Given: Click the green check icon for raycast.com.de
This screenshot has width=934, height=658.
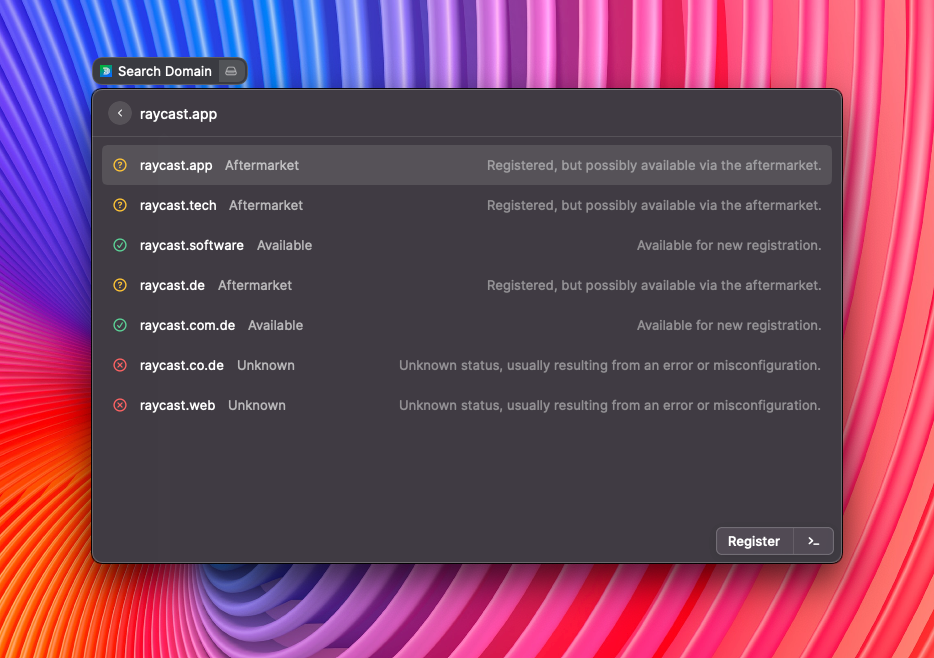Looking at the screenshot, I should (120, 325).
